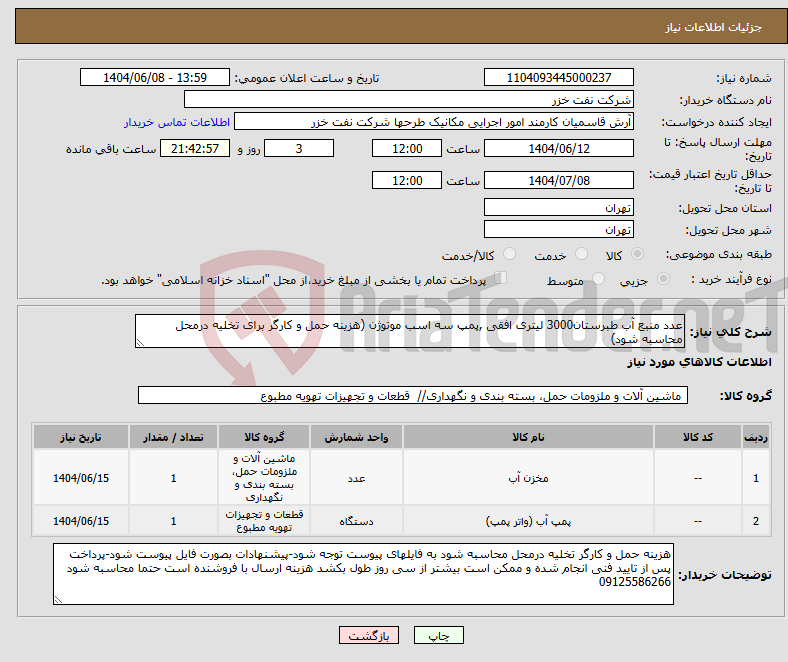The height and width of the screenshot is (662, 788).
Task: Click the اطلاعات کالاهای مورد نیاز heading
Action: (699, 362)
